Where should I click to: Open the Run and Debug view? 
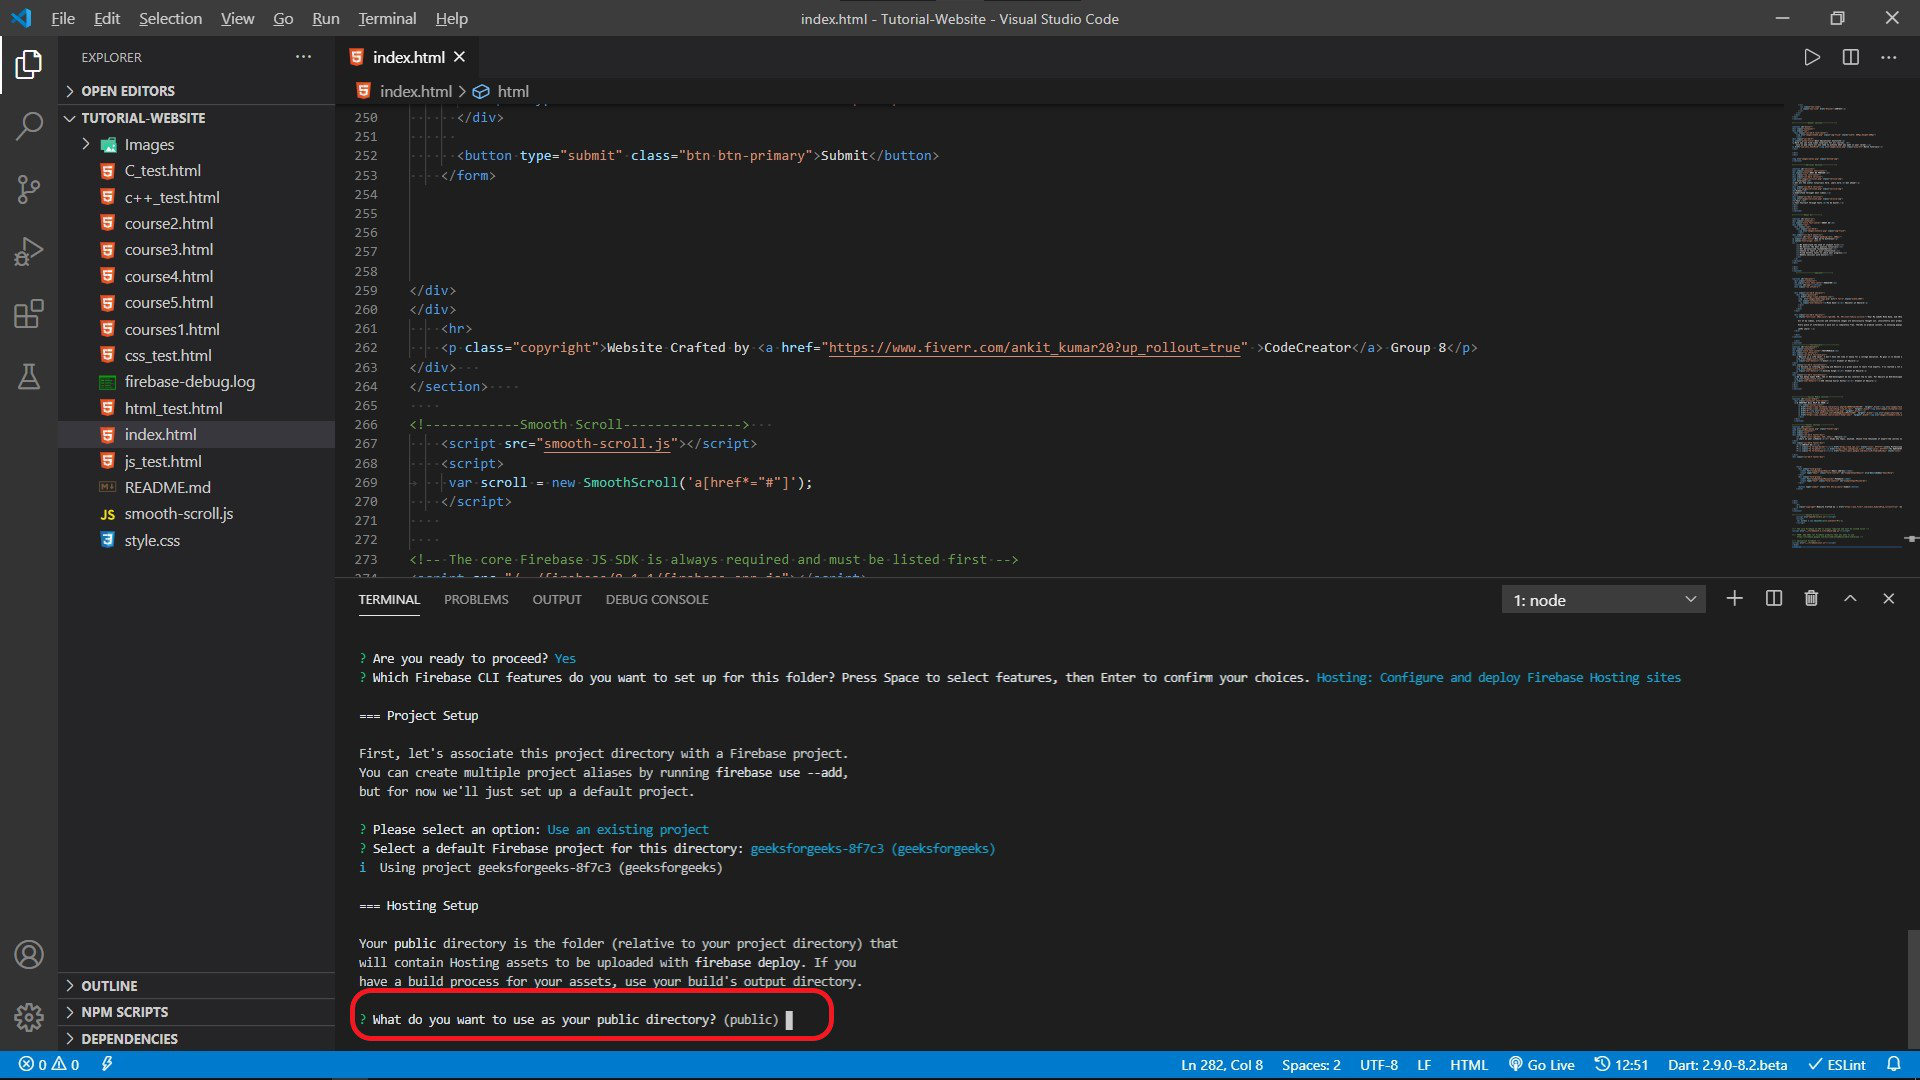[x=29, y=251]
